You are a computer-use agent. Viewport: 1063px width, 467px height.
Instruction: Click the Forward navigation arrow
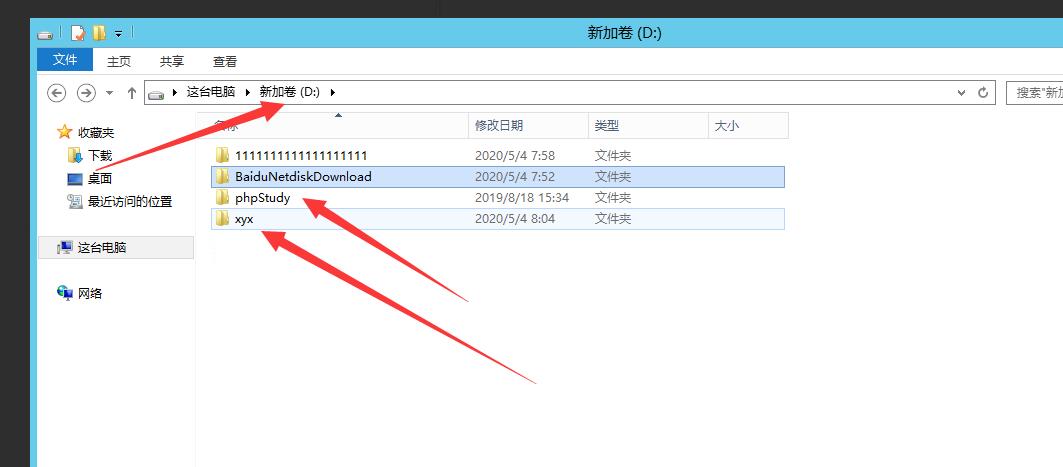tap(87, 92)
